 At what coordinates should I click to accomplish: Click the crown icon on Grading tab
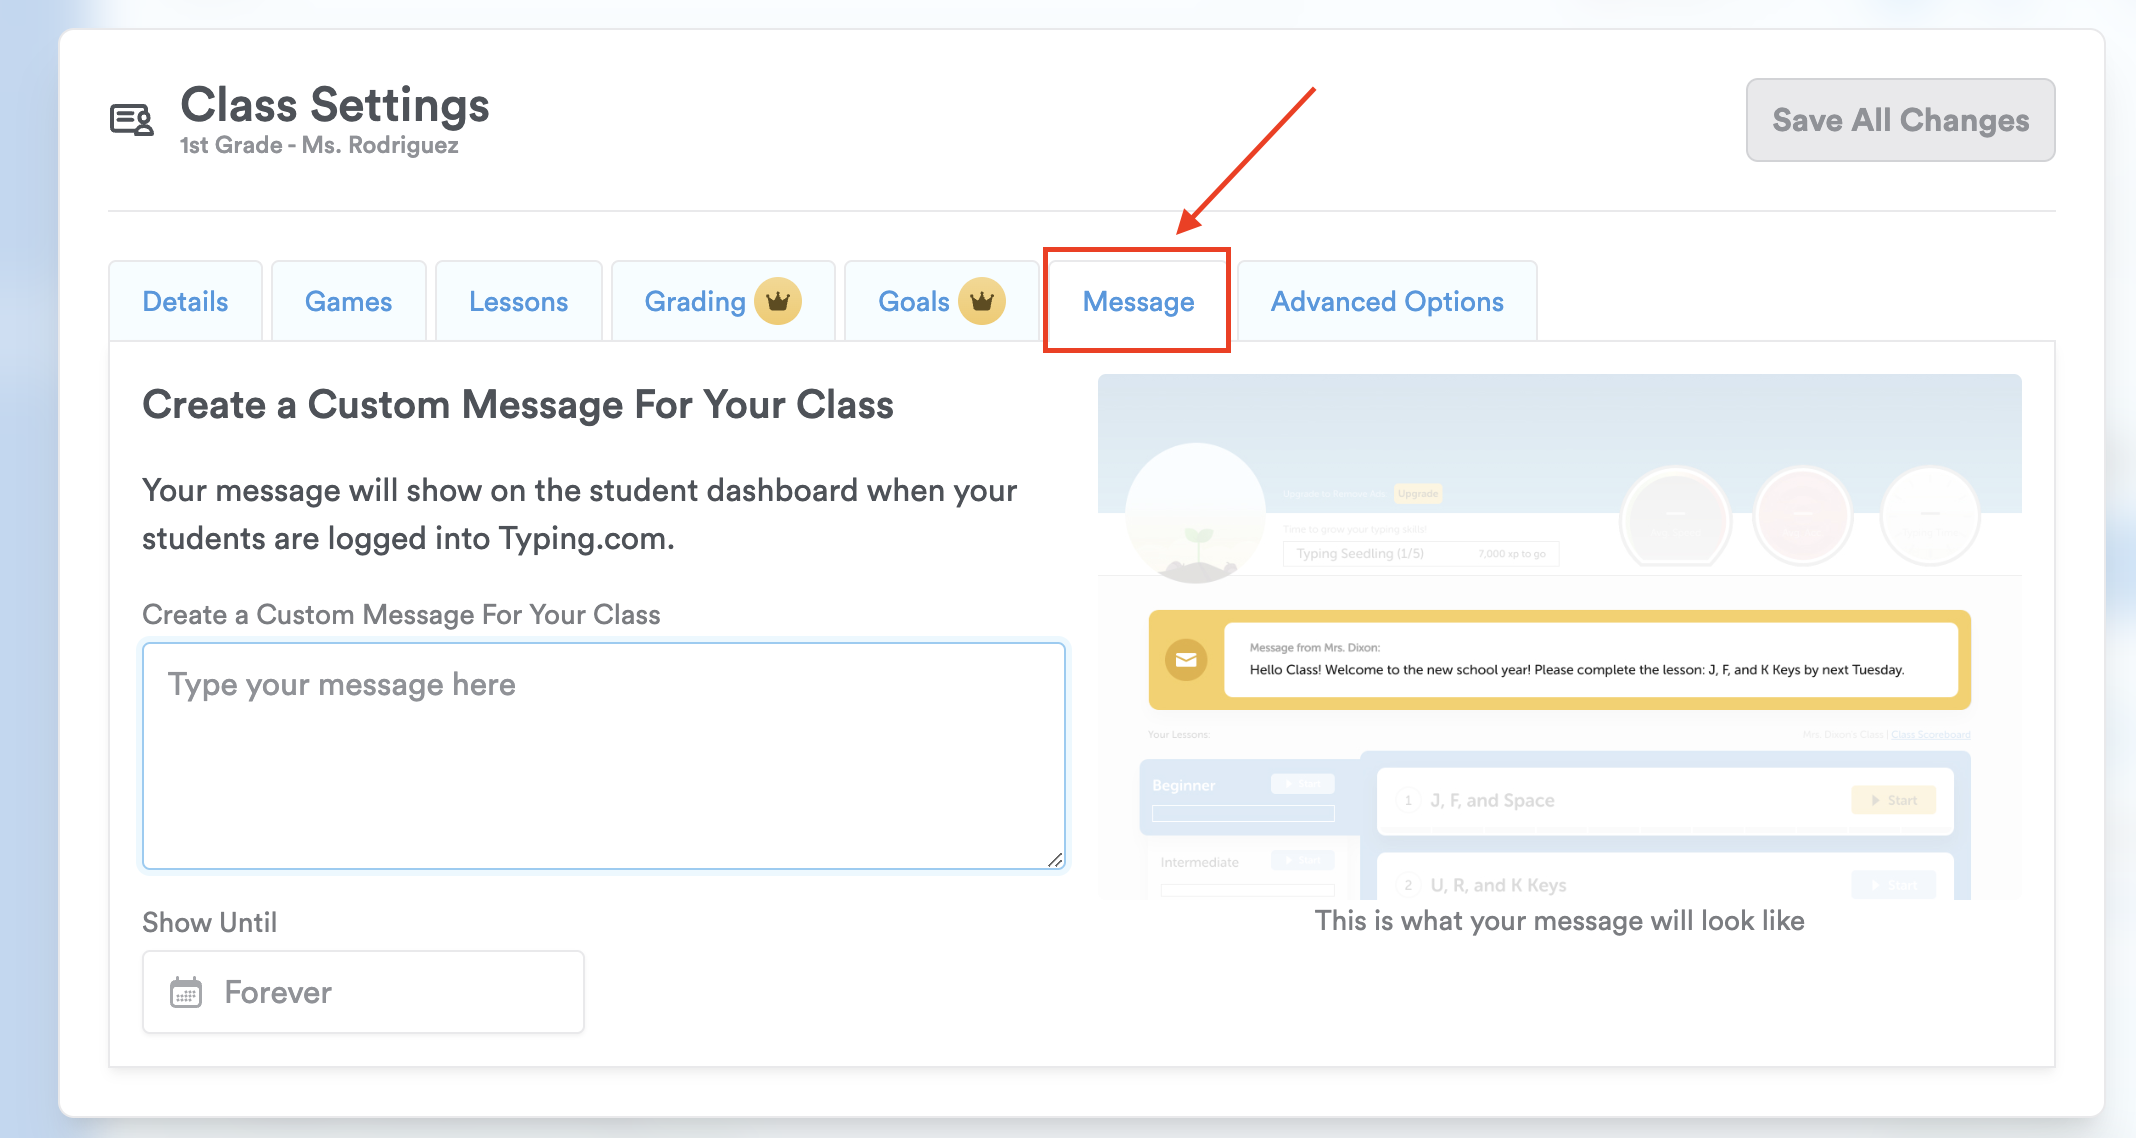tap(777, 301)
